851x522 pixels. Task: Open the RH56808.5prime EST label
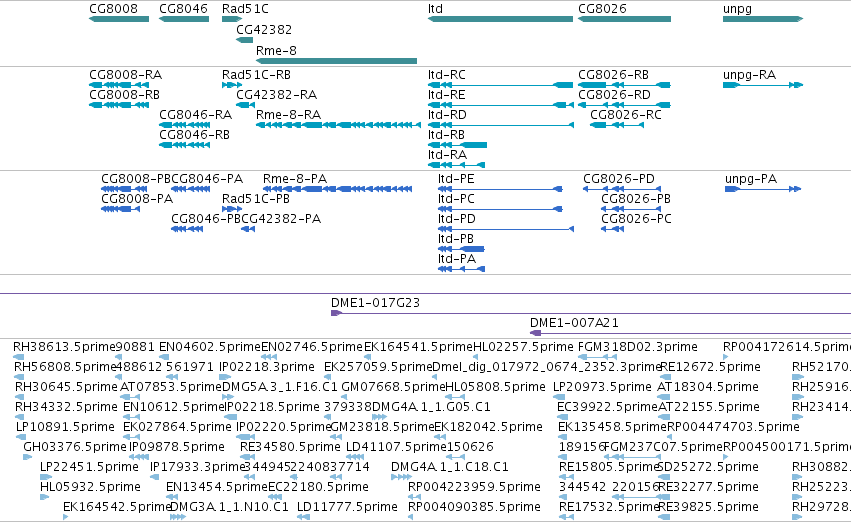pyautogui.click(x=66, y=367)
